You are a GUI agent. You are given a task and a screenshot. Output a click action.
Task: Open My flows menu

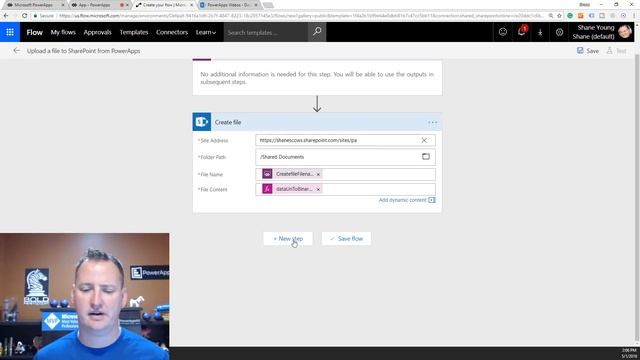pyautogui.click(x=63, y=32)
